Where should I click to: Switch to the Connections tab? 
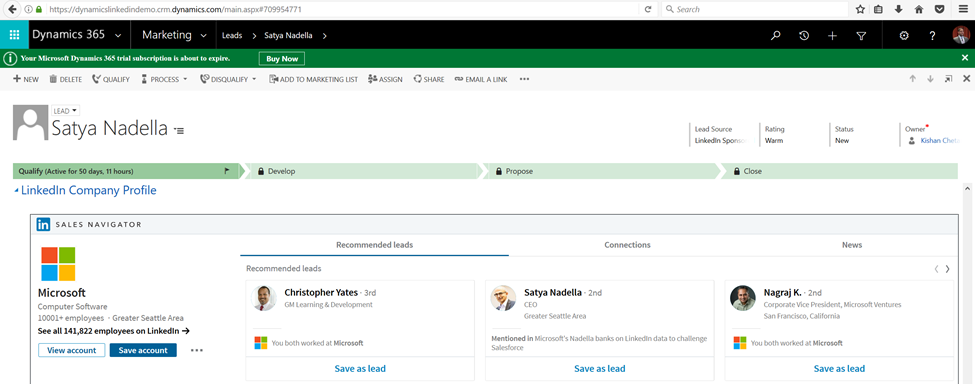[x=627, y=245]
